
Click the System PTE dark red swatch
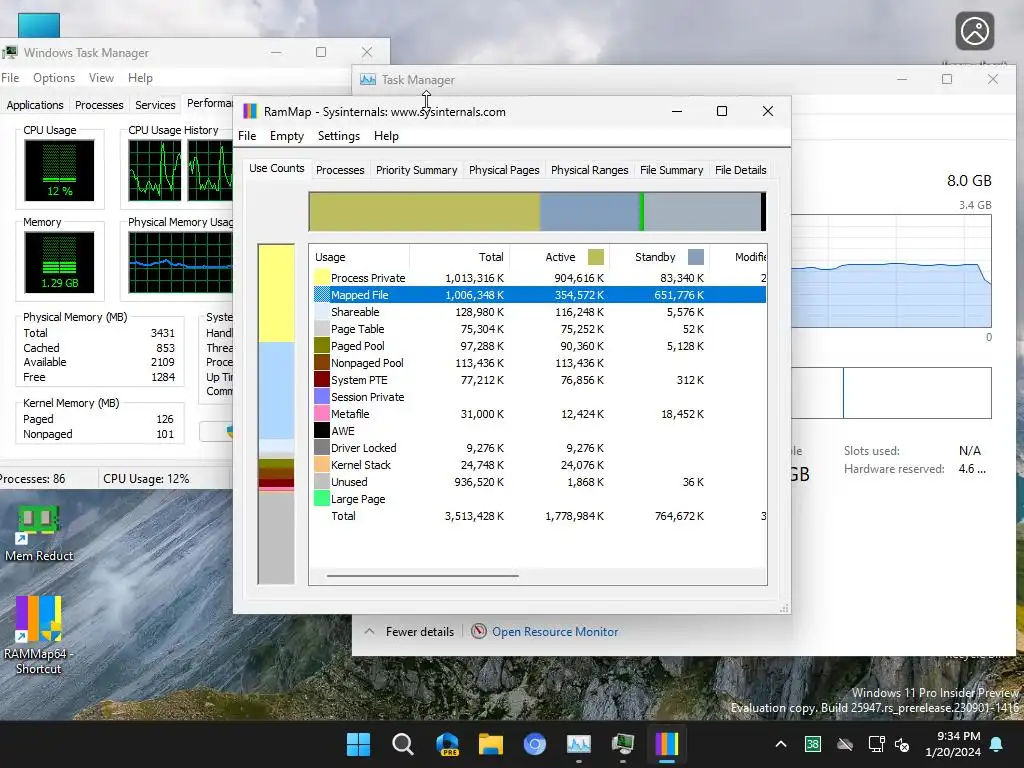click(321, 379)
